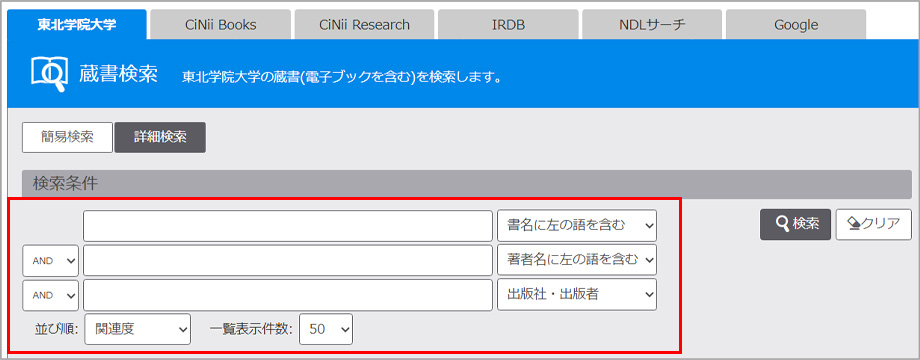Open the 並び順 関連度 dropdown
Screen dimensions: 920x360
point(138,329)
